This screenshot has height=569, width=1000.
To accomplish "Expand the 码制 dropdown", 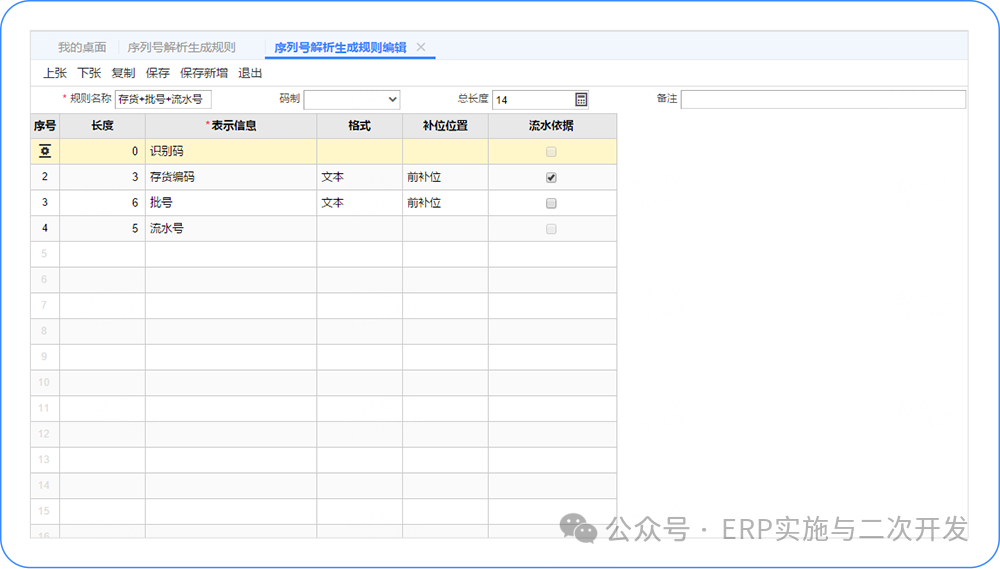I will [x=391, y=100].
